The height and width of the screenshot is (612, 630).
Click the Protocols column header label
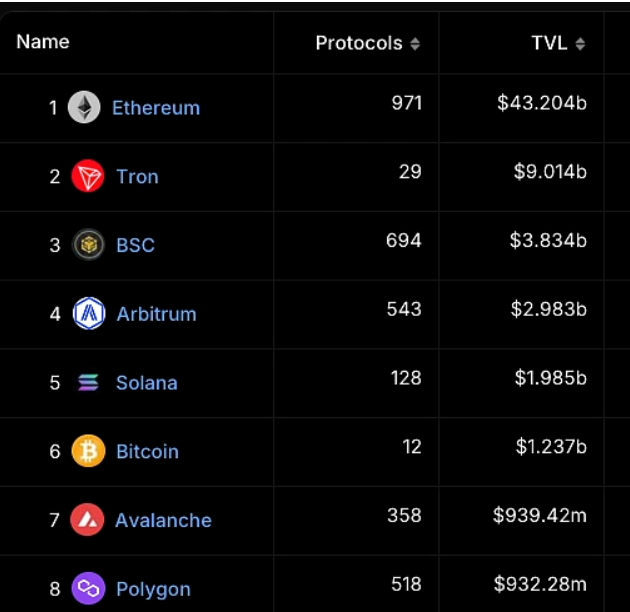tap(359, 43)
